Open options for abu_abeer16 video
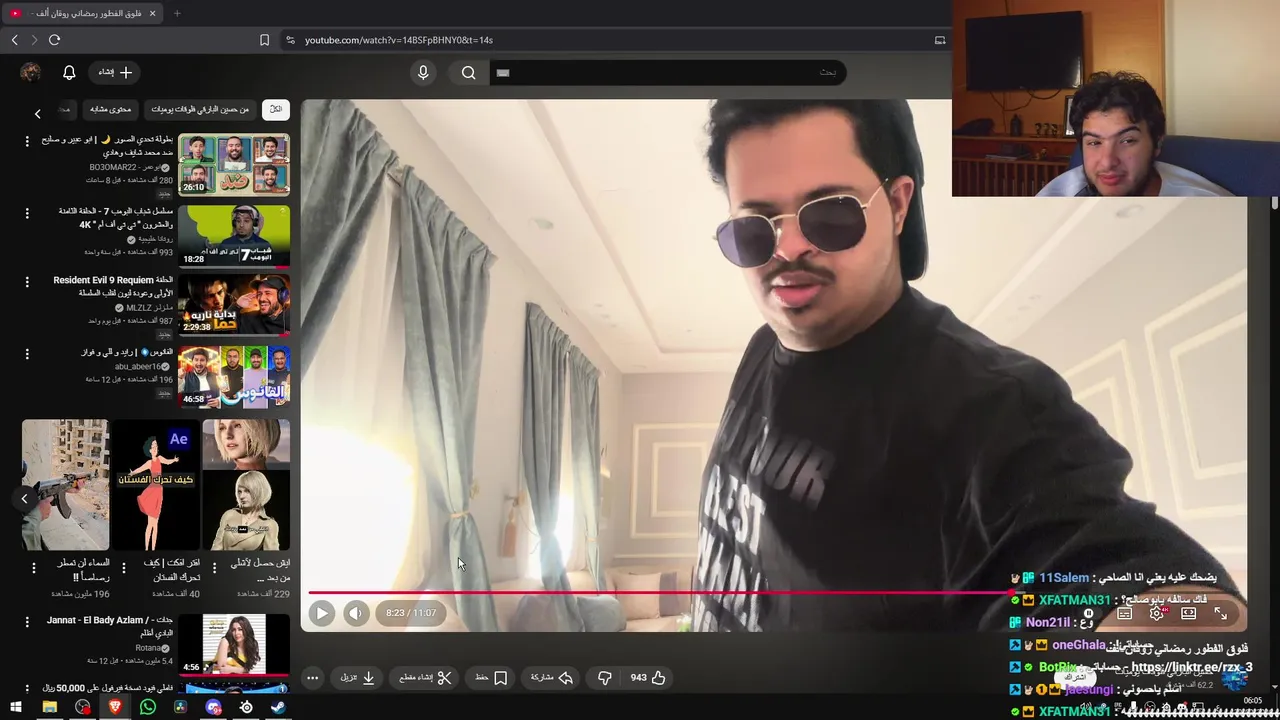The image size is (1280, 720). 27,353
